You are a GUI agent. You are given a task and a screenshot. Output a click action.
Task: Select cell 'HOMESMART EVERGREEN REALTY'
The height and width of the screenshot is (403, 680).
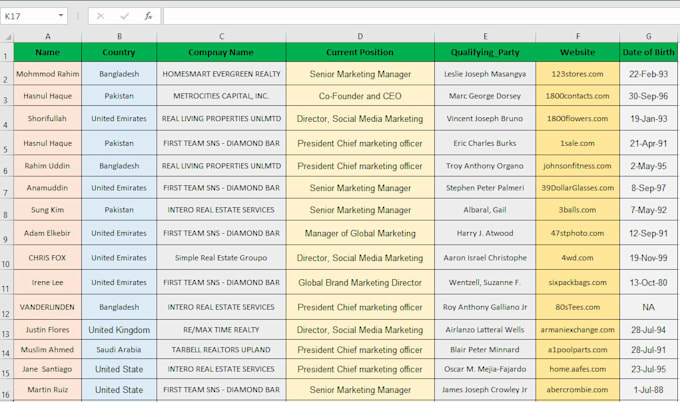point(222,74)
